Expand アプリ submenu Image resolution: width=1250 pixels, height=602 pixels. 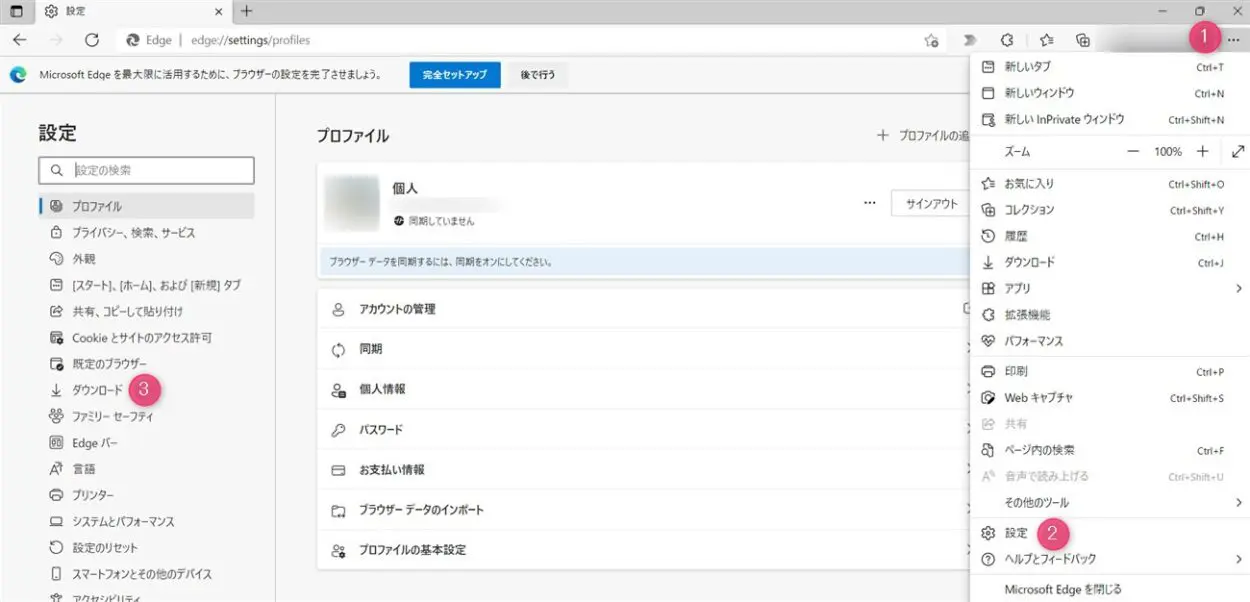(x=1110, y=288)
